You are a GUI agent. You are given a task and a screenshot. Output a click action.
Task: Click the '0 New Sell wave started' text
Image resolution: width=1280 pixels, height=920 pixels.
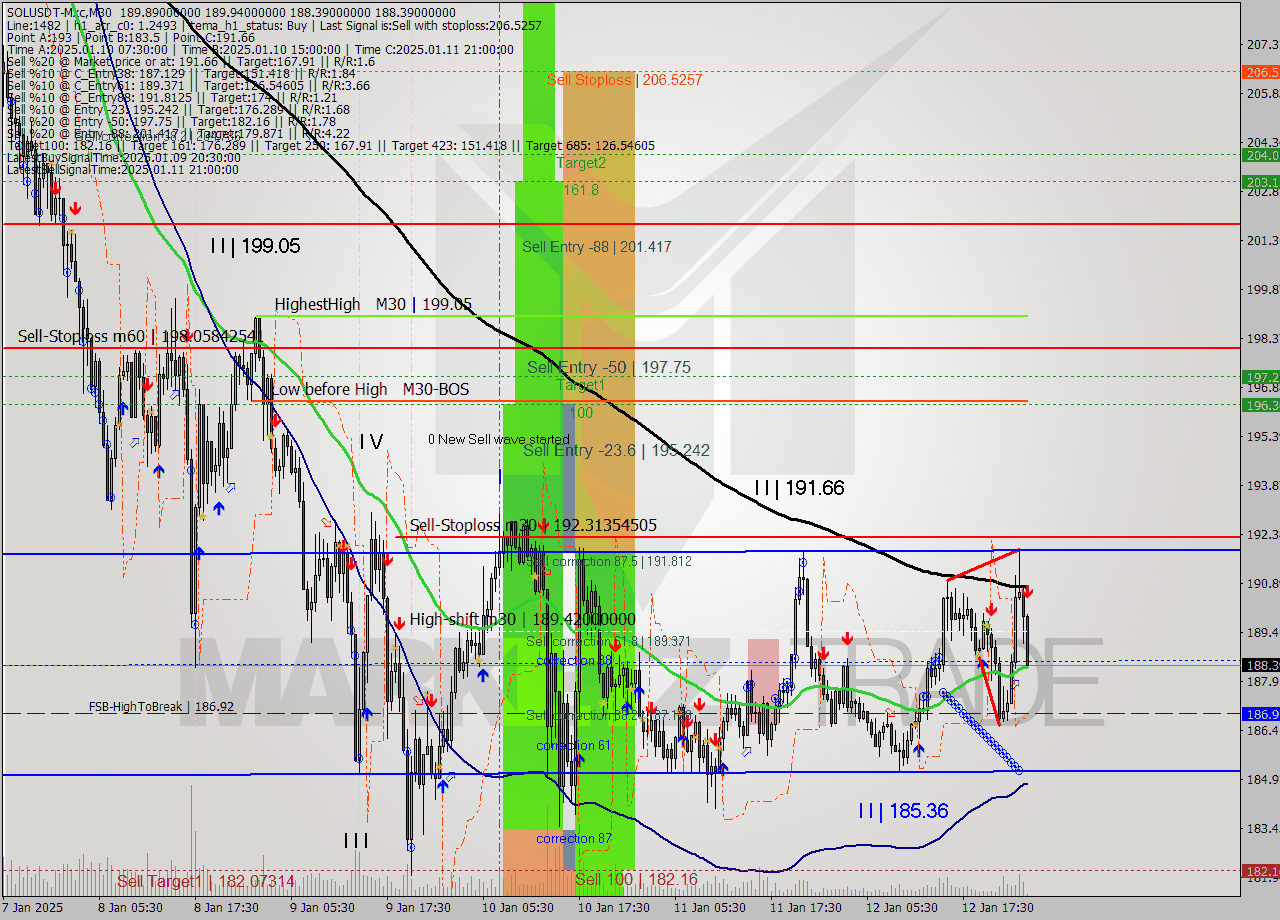(x=499, y=439)
